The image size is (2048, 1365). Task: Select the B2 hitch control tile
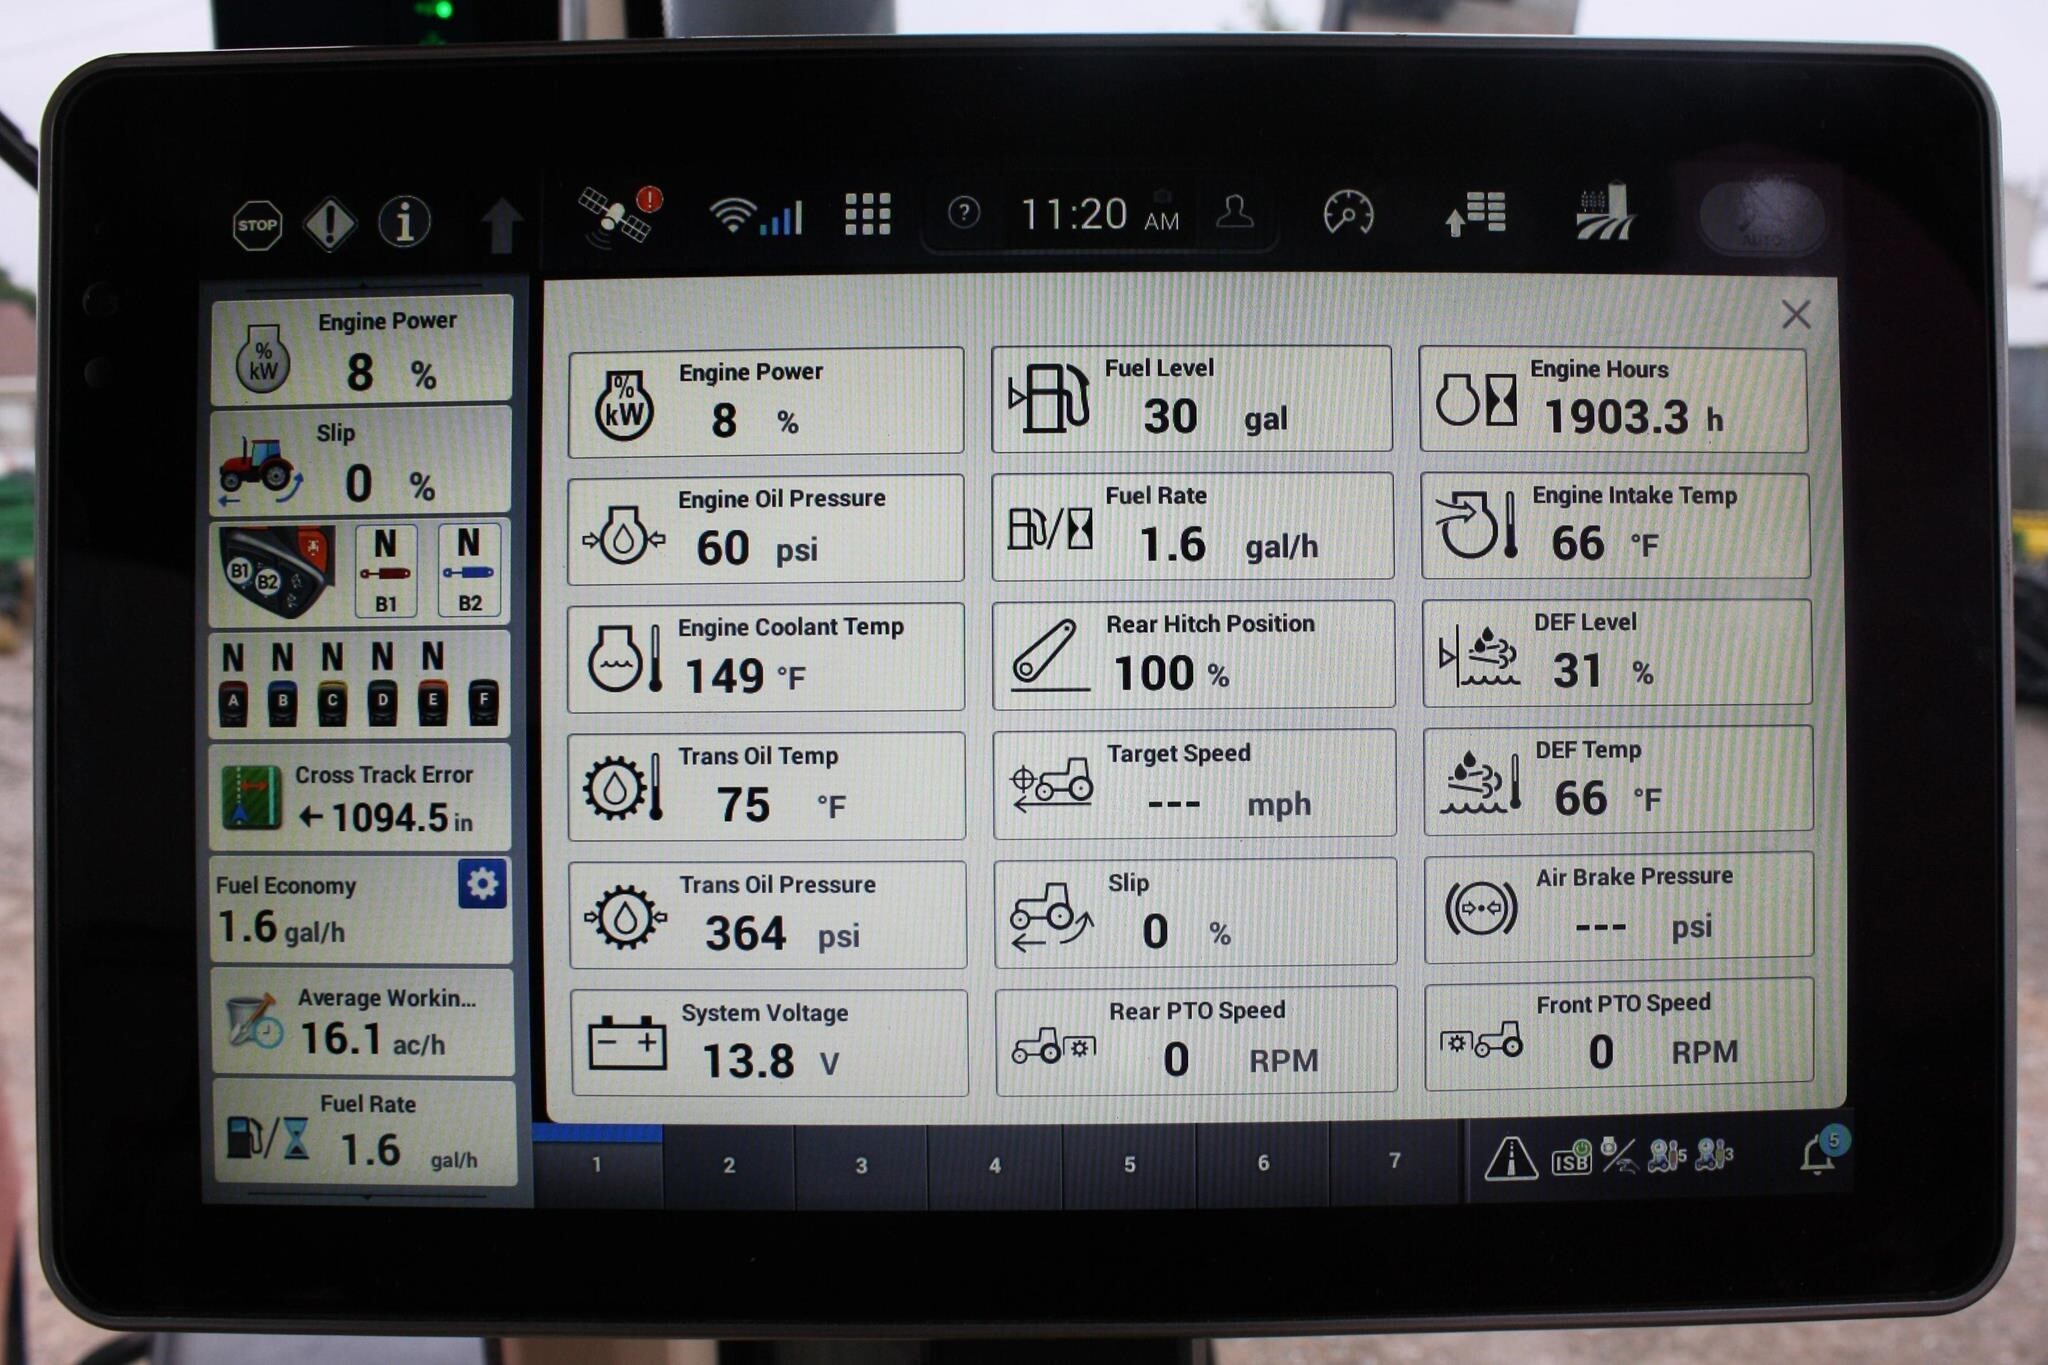click(x=469, y=570)
